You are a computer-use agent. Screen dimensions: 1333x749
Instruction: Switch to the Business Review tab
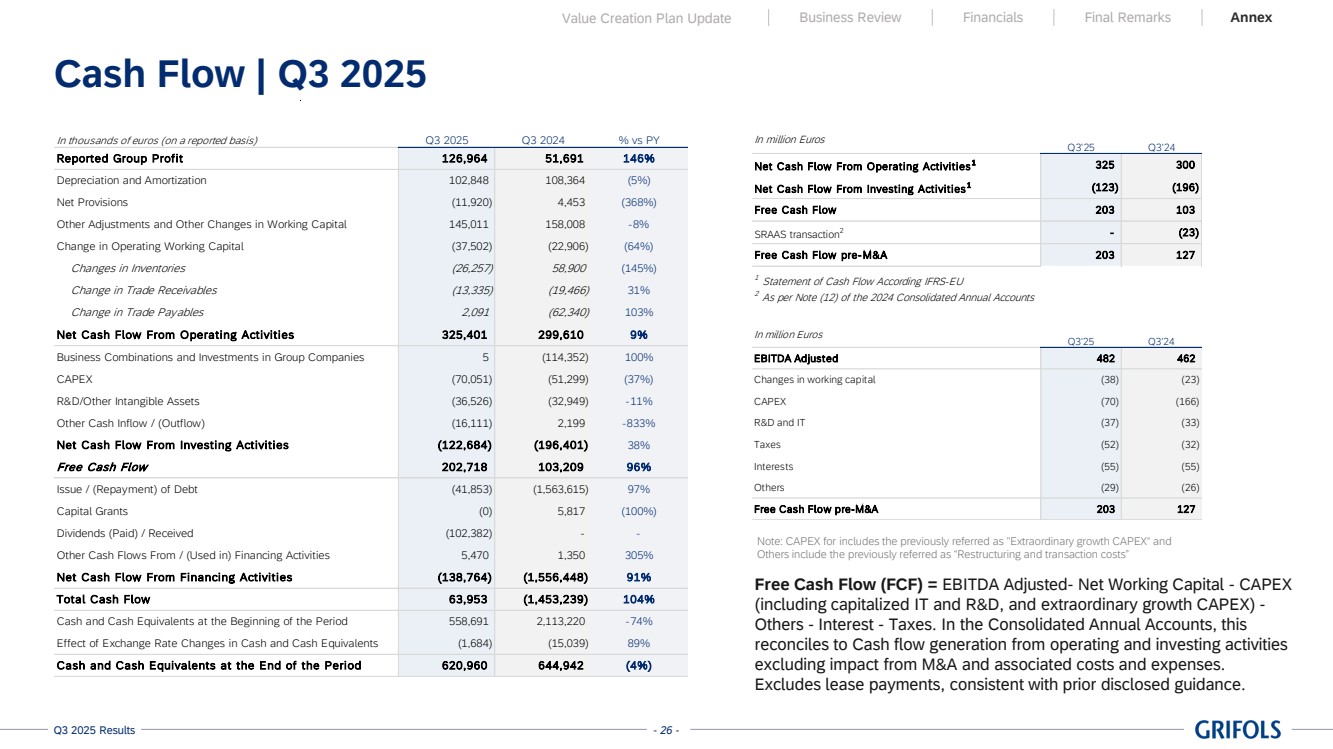click(850, 17)
